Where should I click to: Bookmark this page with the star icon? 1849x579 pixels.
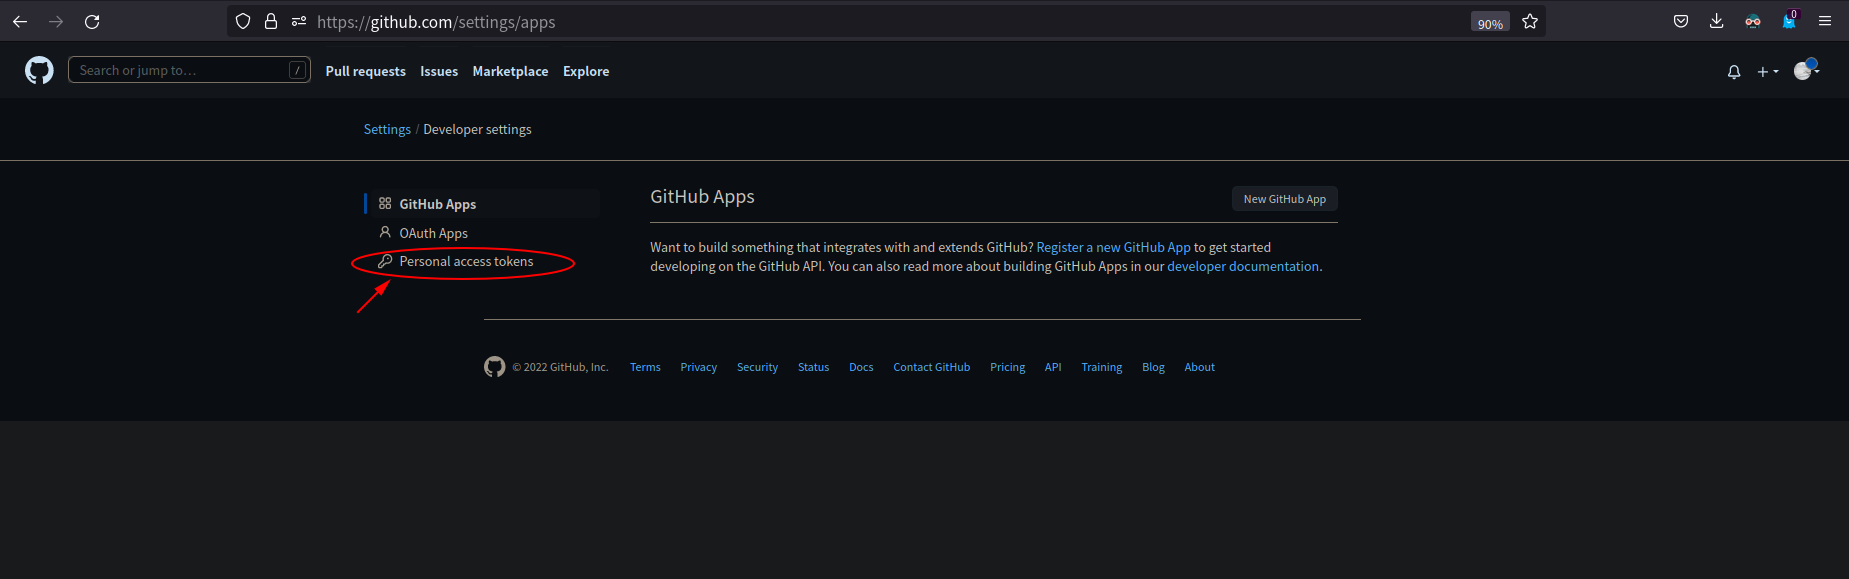[x=1530, y=21]
